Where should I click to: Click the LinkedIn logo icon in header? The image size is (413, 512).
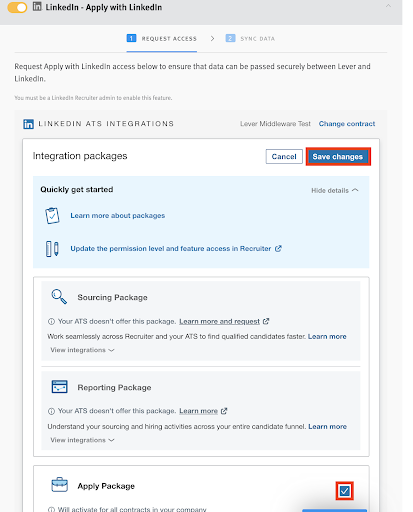pos(37,6)
